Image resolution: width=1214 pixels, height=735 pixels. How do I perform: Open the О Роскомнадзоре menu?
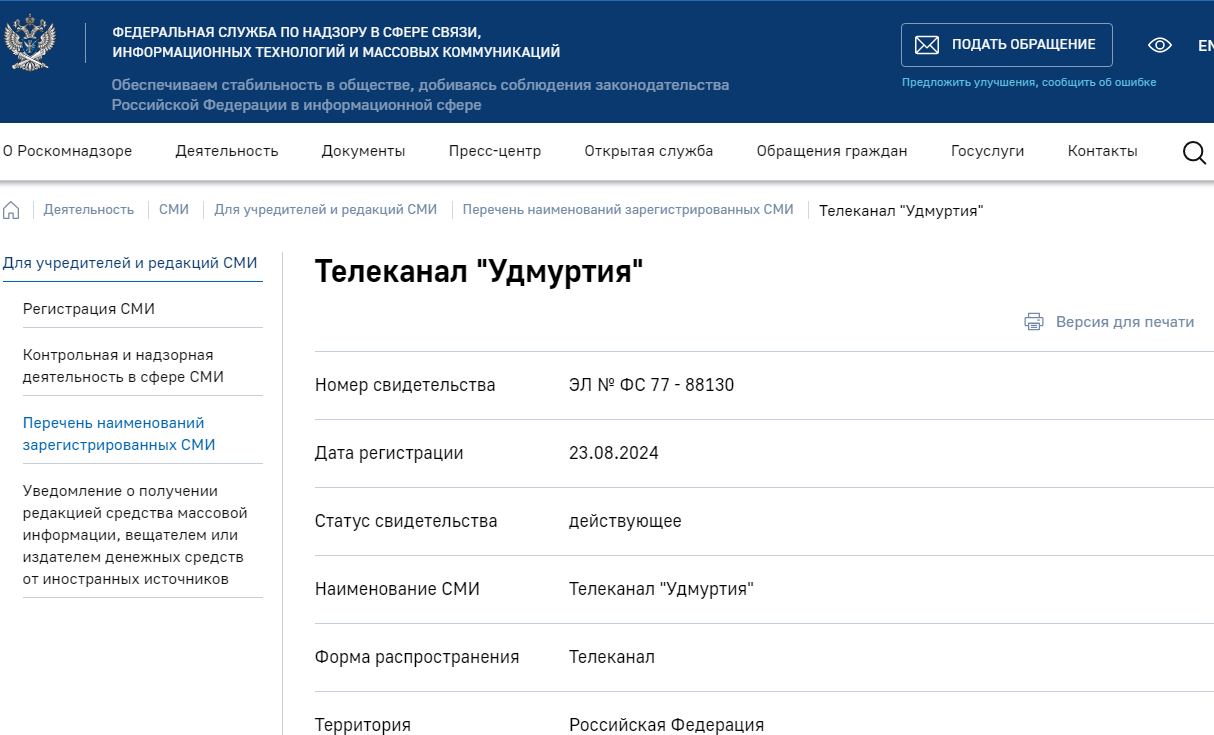(x=67, y=151)
